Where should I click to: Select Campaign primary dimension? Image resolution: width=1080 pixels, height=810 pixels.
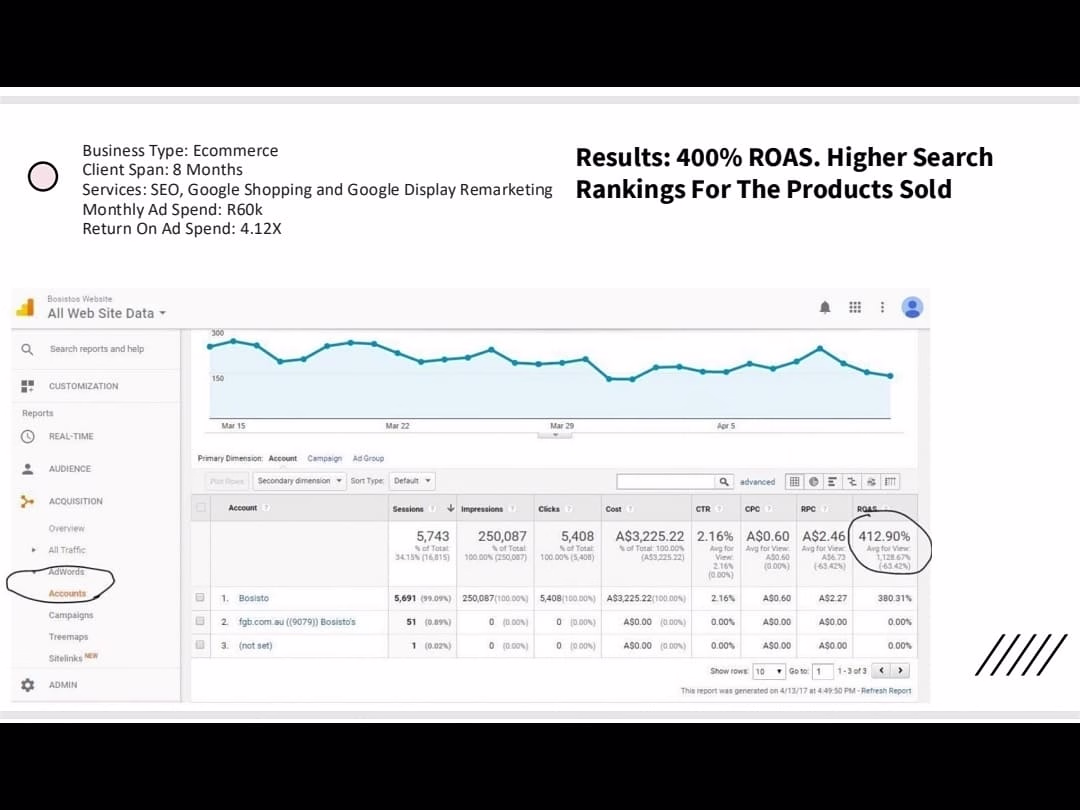pyautogui.click(x=324, y=459)
